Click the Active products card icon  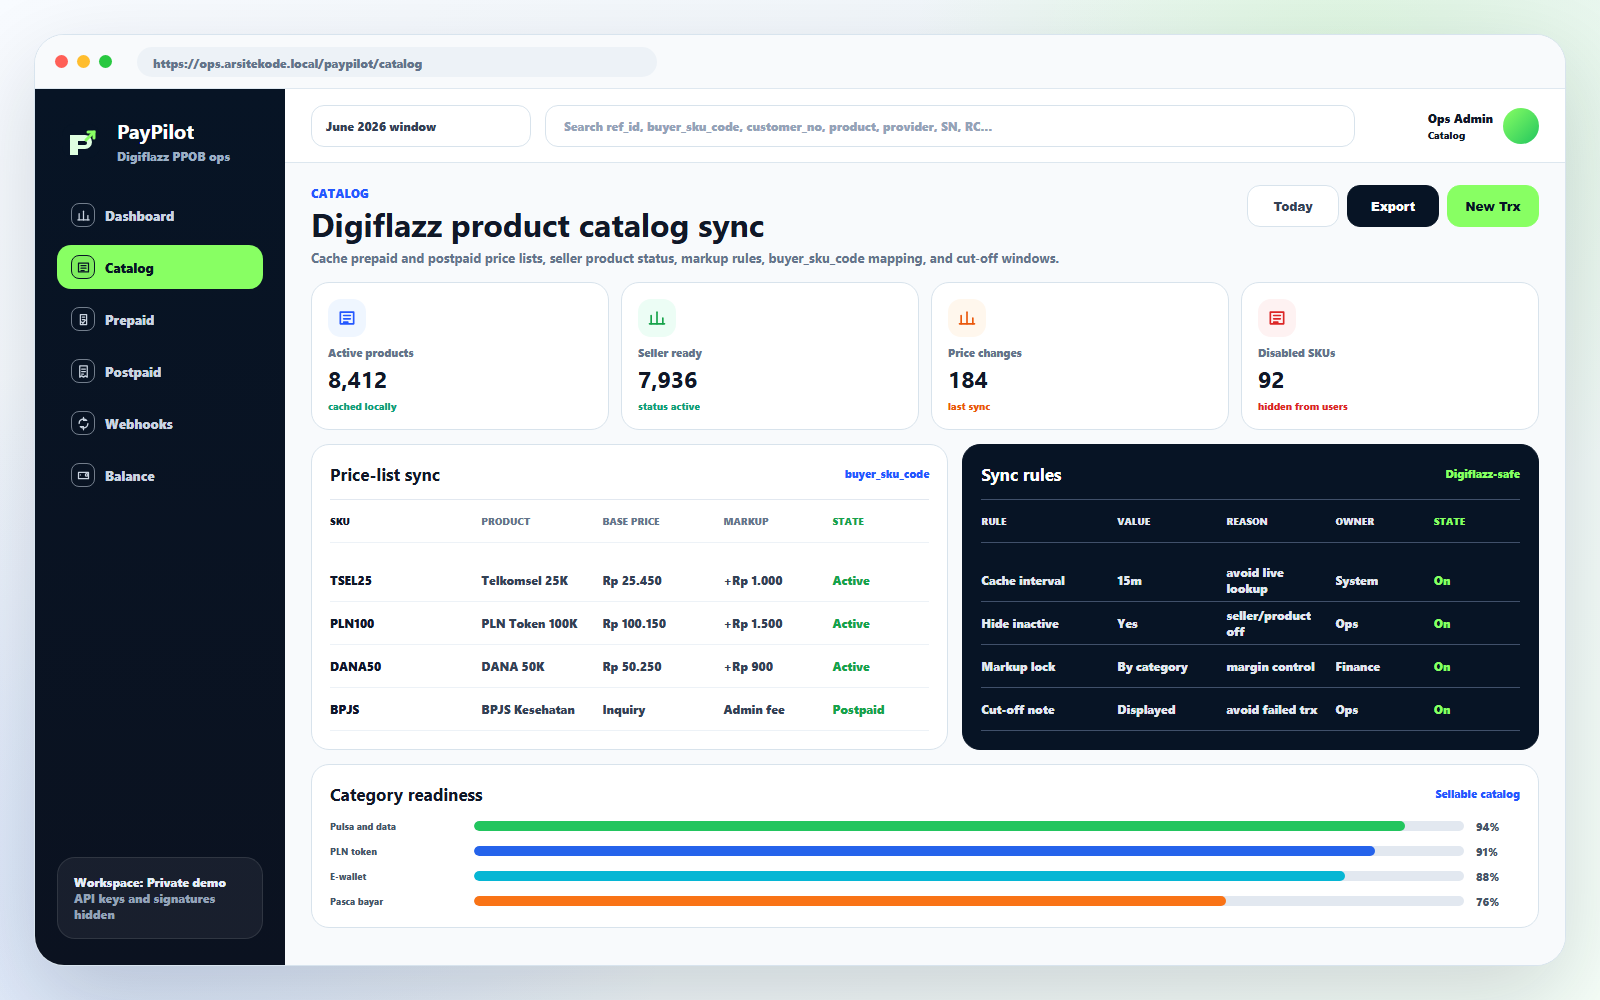tap(347, 318)
